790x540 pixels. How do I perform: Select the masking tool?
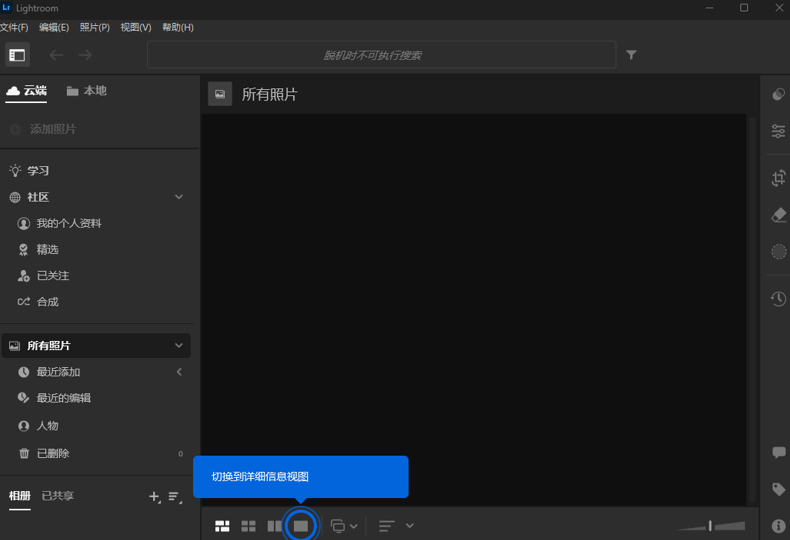[x=778, y=251]
